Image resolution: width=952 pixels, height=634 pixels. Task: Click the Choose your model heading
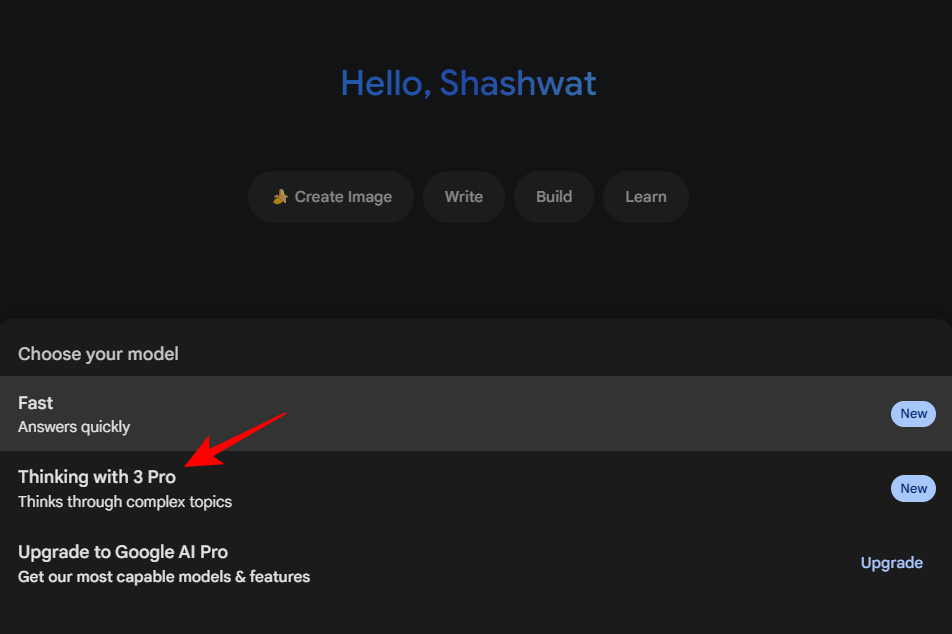(98, 354)
